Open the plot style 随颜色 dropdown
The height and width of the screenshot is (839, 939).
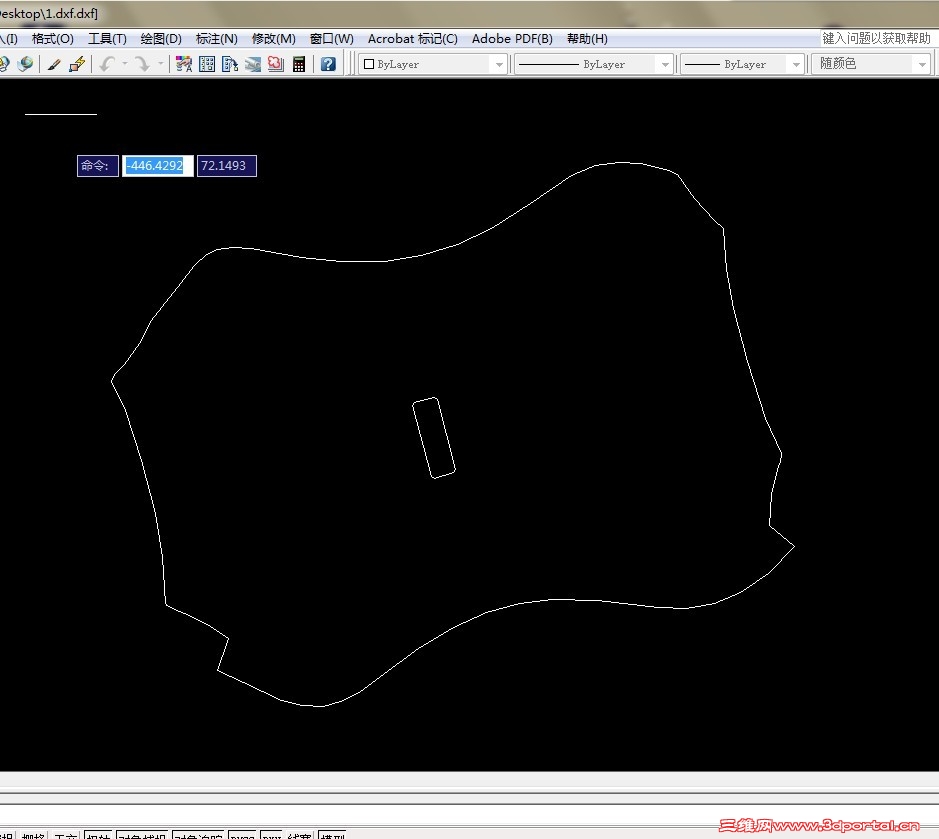[871, 64]
